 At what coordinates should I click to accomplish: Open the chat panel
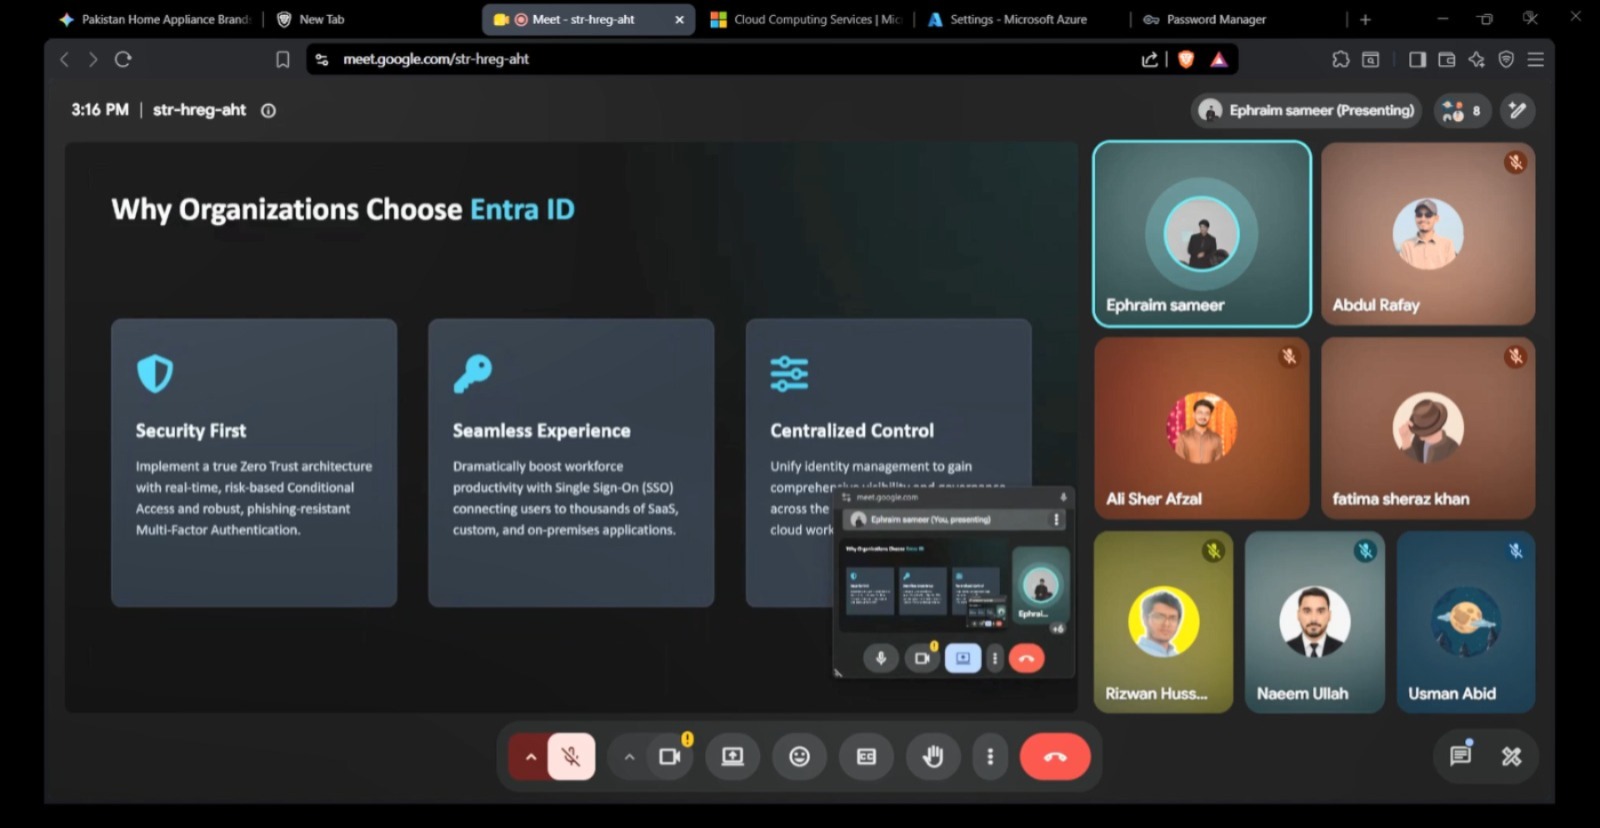(x=1461, y=756)
